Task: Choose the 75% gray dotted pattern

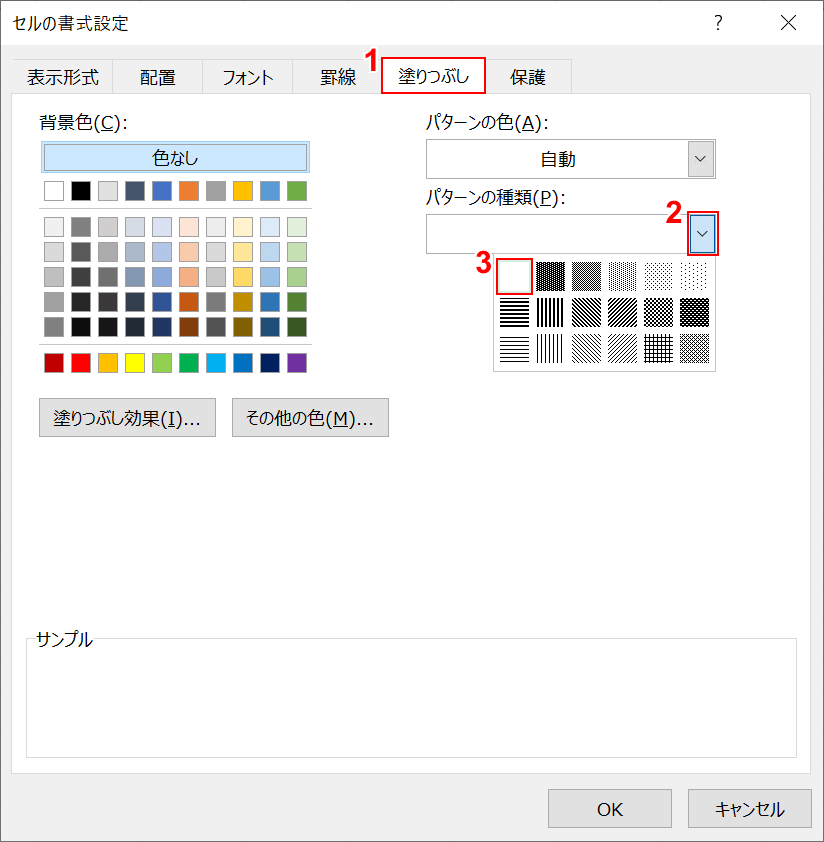Action: (551, 276)
